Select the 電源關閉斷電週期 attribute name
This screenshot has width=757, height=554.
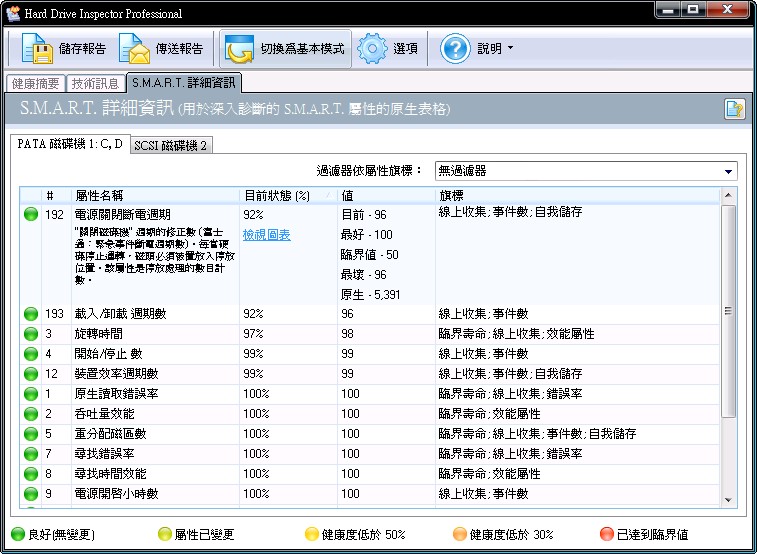pyautogui.click(x=123, y=215)
